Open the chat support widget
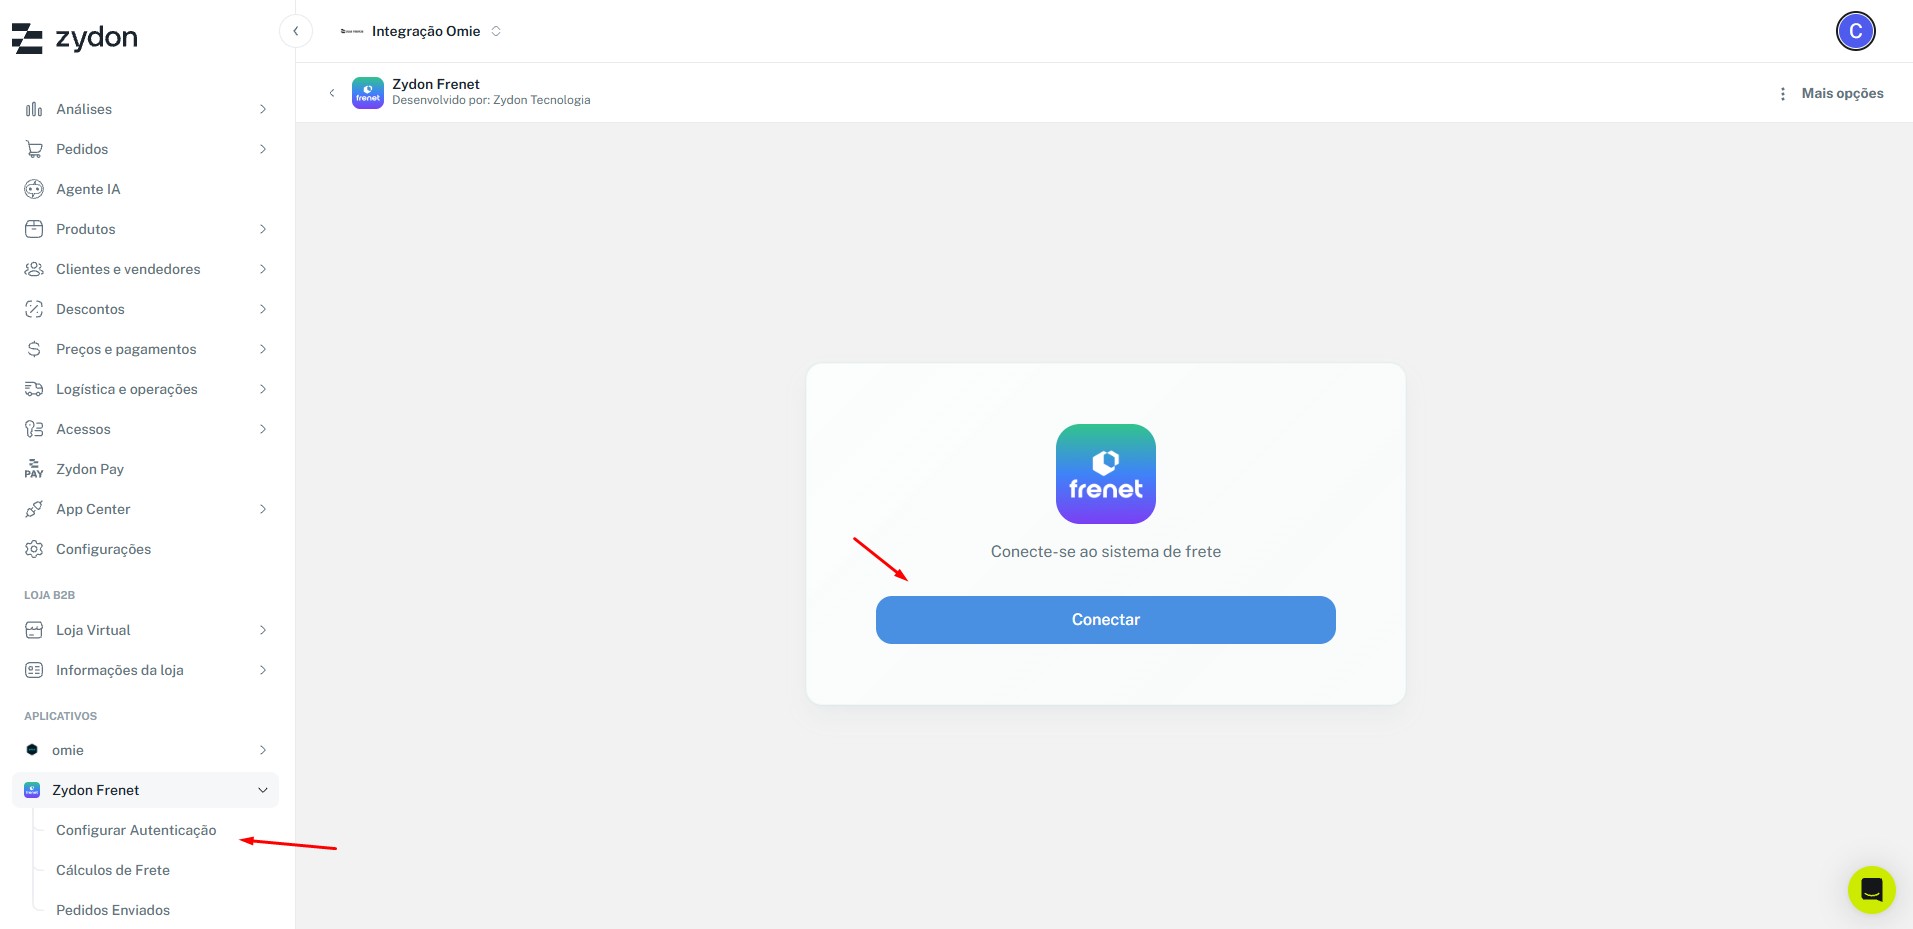 pyautogui.click(x=1871, y=889)
